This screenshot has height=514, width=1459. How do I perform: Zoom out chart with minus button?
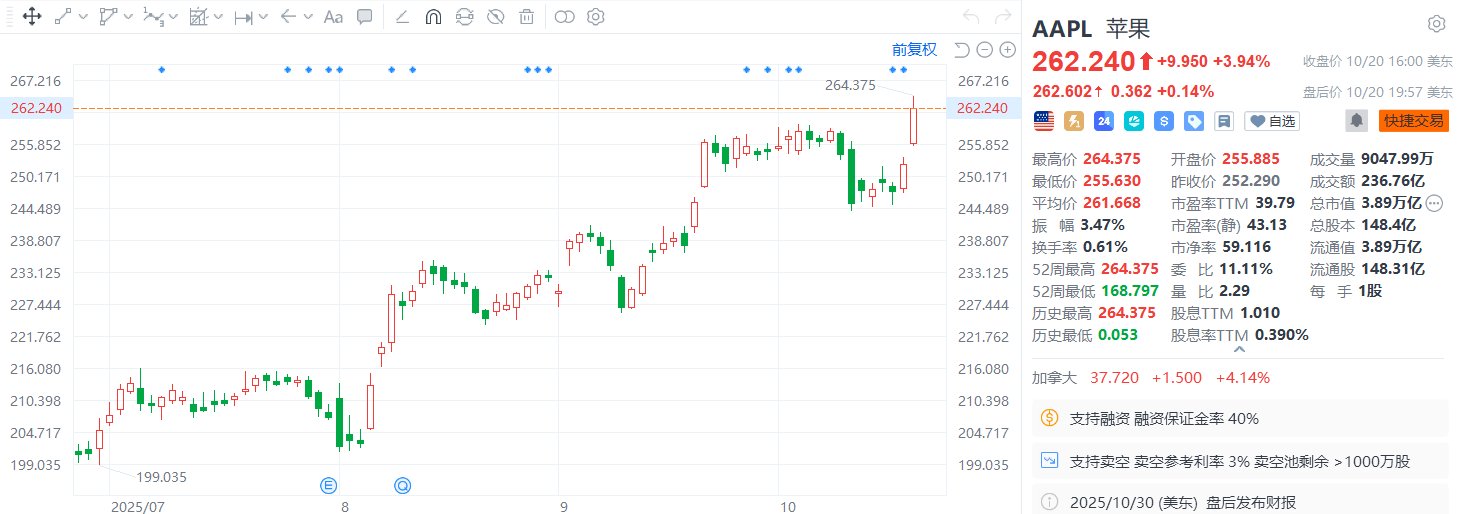click(x=984, y=50)
